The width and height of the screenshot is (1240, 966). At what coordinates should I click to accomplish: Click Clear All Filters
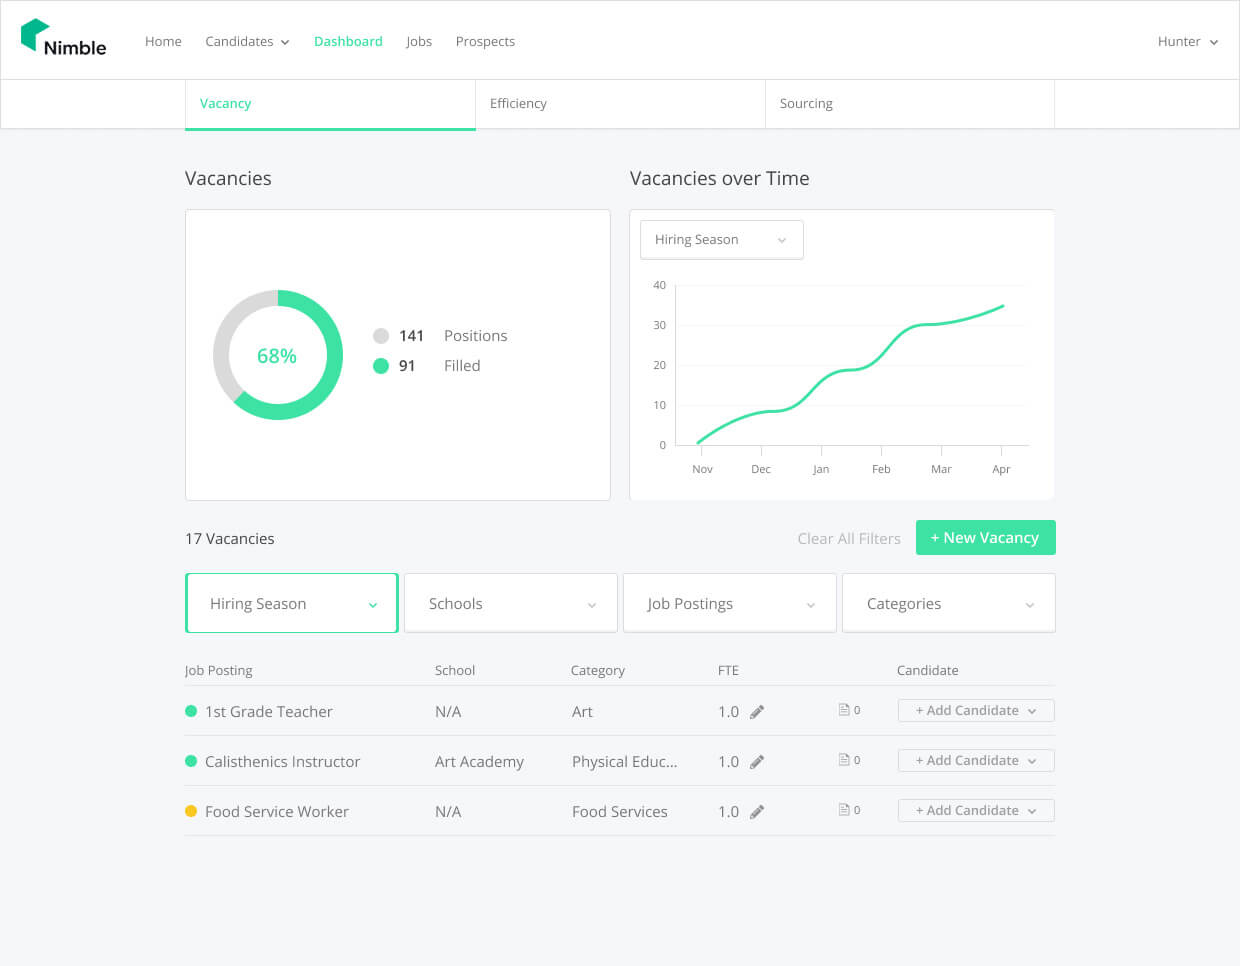849,538
